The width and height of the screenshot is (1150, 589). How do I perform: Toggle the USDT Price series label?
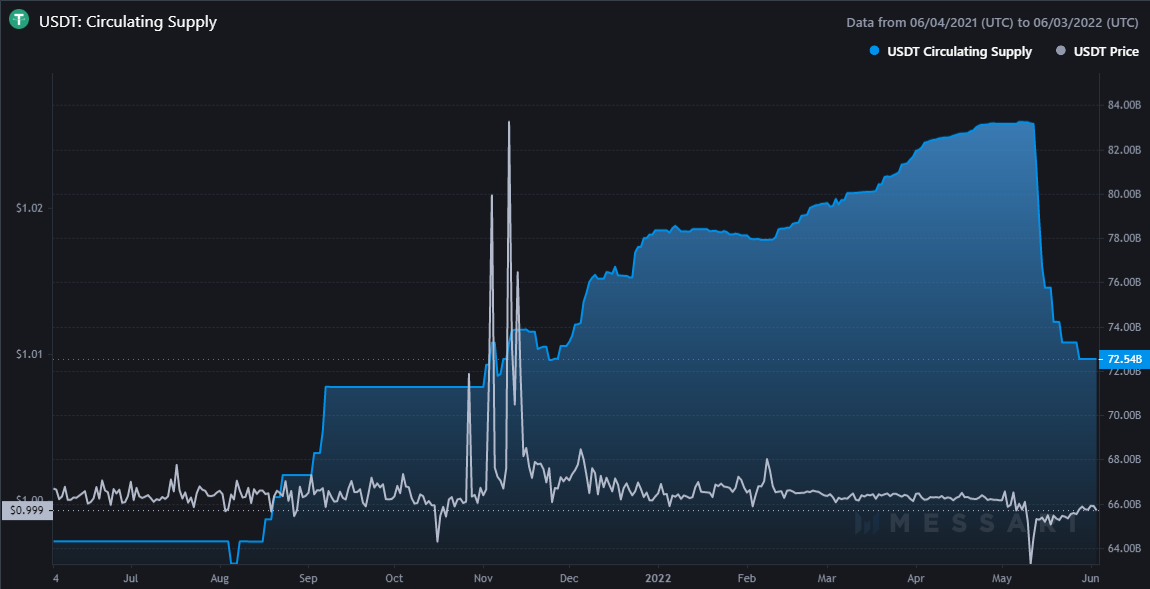click(x=1106, y=52)
